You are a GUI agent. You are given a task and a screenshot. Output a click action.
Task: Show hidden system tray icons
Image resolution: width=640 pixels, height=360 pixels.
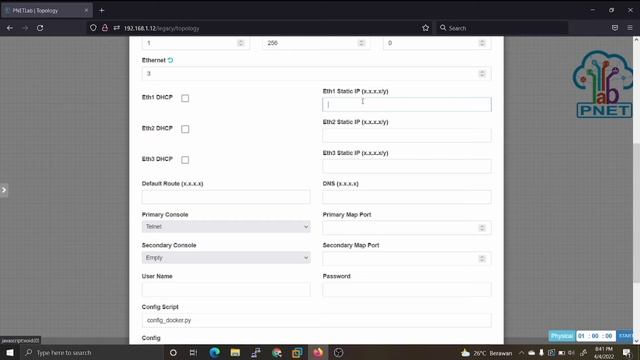pos(521,353)
